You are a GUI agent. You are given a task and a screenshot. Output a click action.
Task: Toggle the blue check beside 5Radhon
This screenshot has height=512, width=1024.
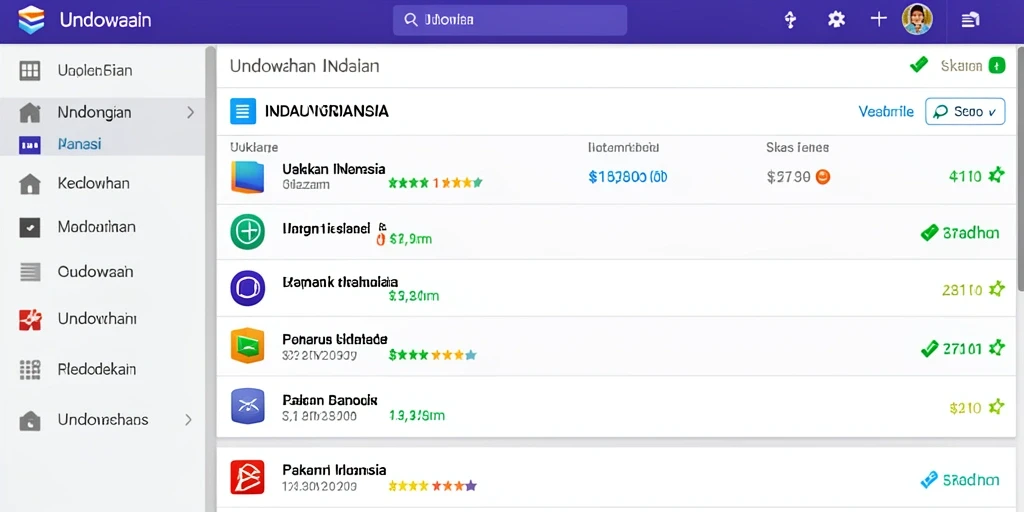(x=929, y=480)
